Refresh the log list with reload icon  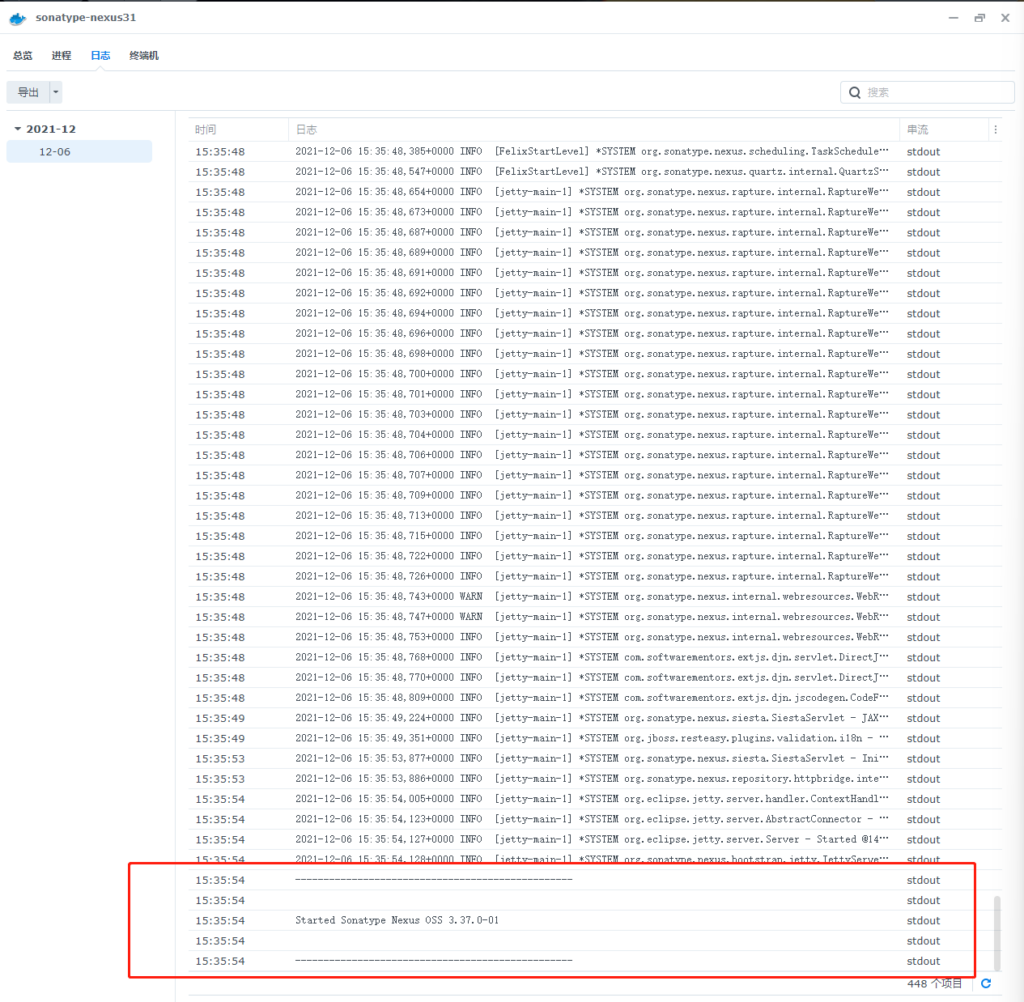coord(986,983)
